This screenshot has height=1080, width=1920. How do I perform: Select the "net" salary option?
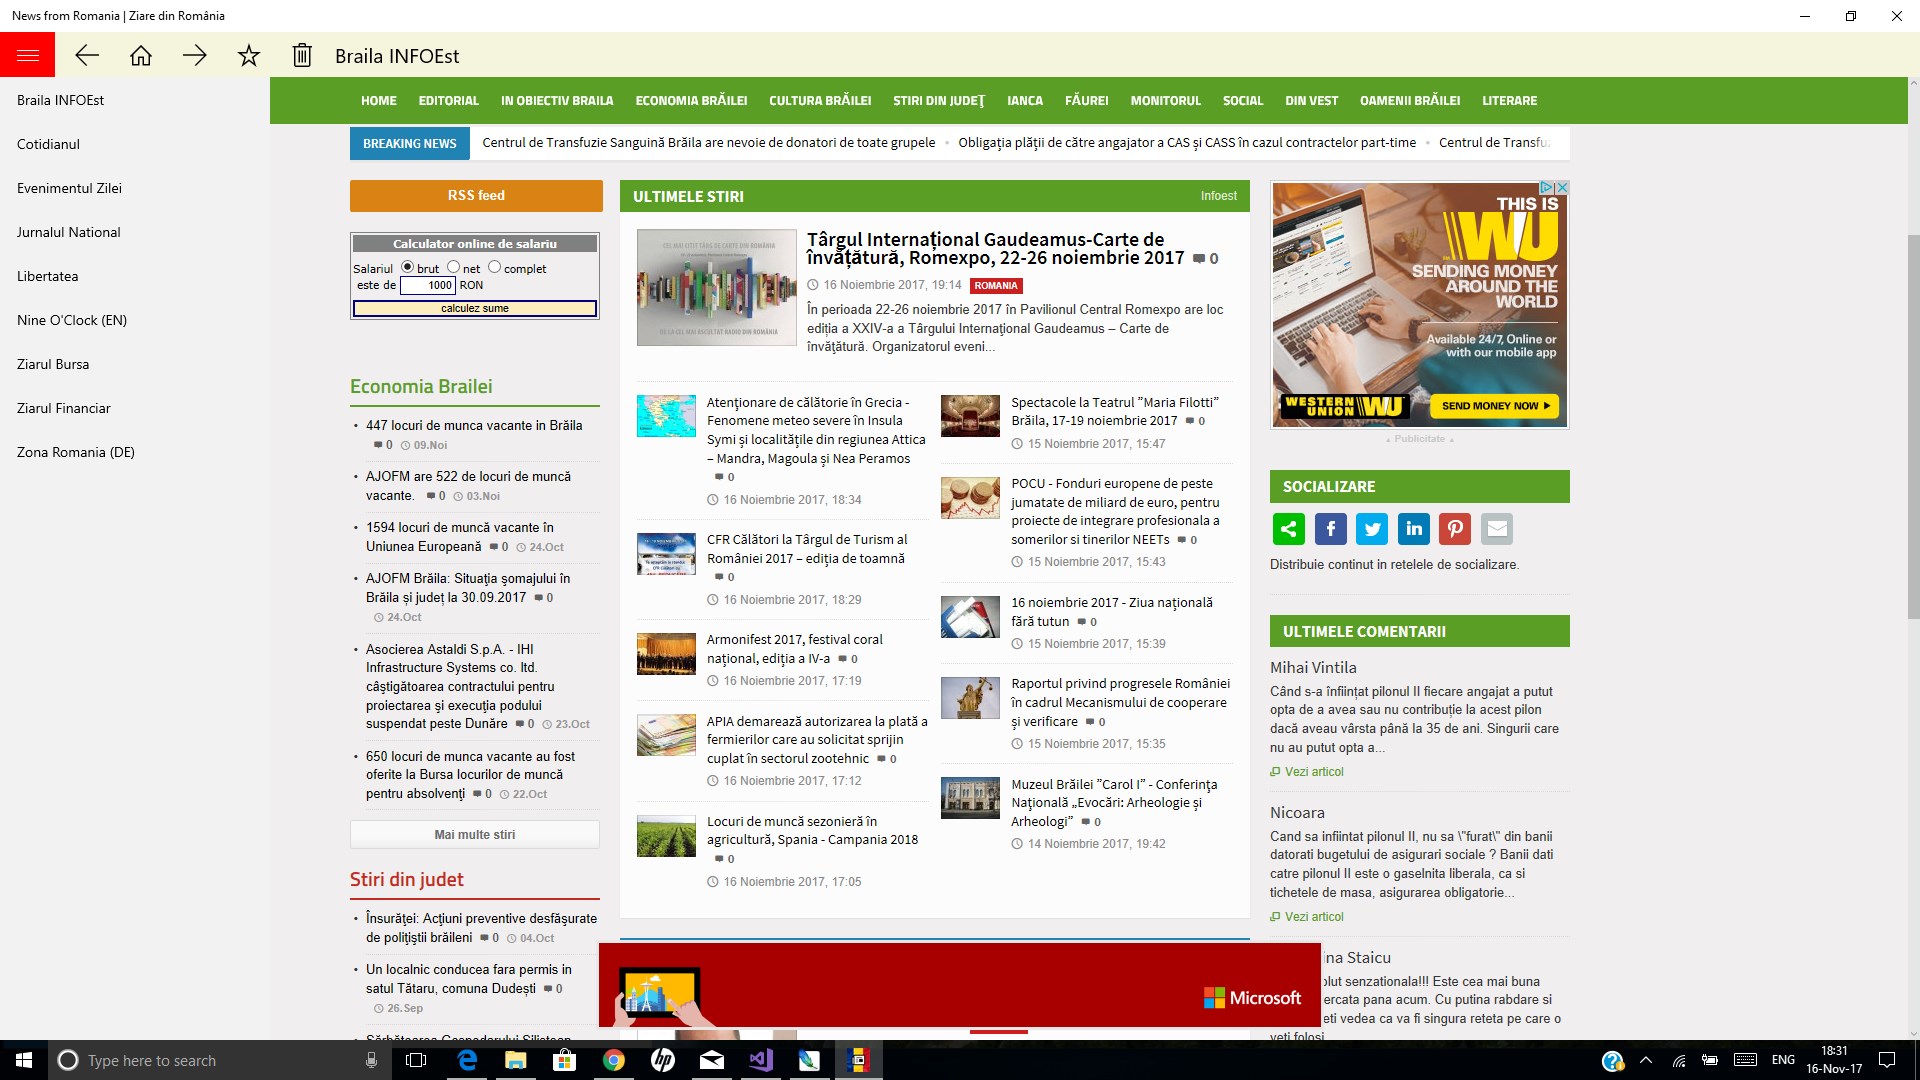452,267
